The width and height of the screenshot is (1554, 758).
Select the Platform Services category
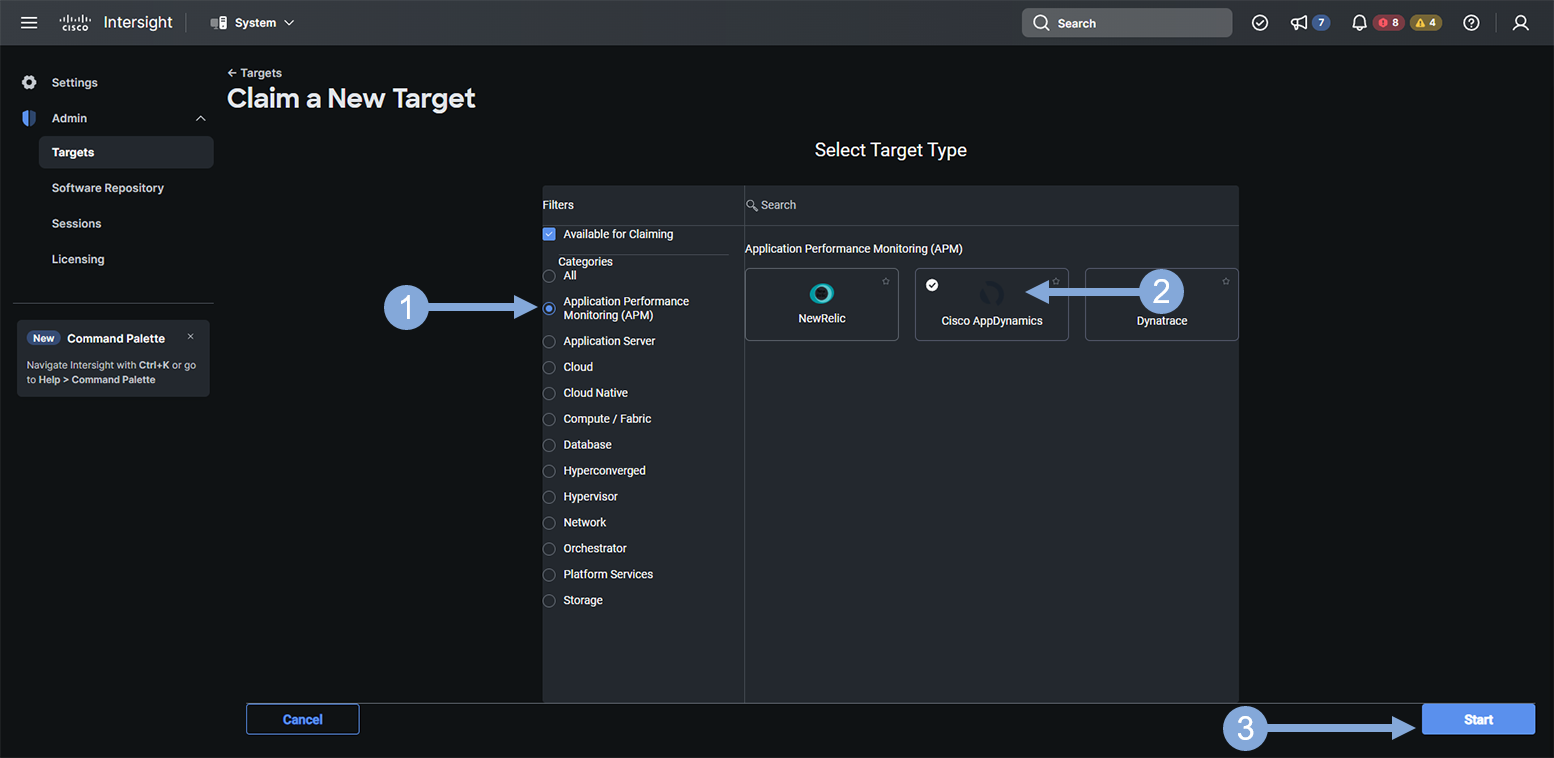pyautogui.click(x=549, y=576)
